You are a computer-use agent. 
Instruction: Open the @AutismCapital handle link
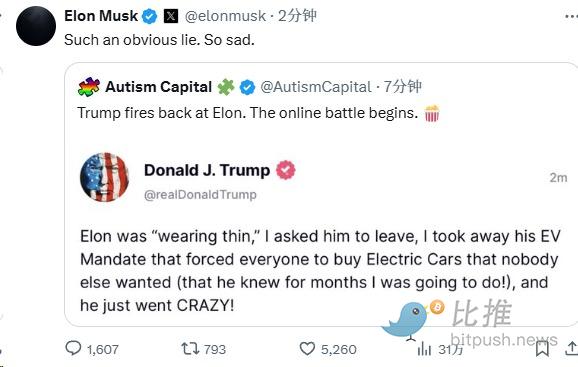click(x=316, y=87)
